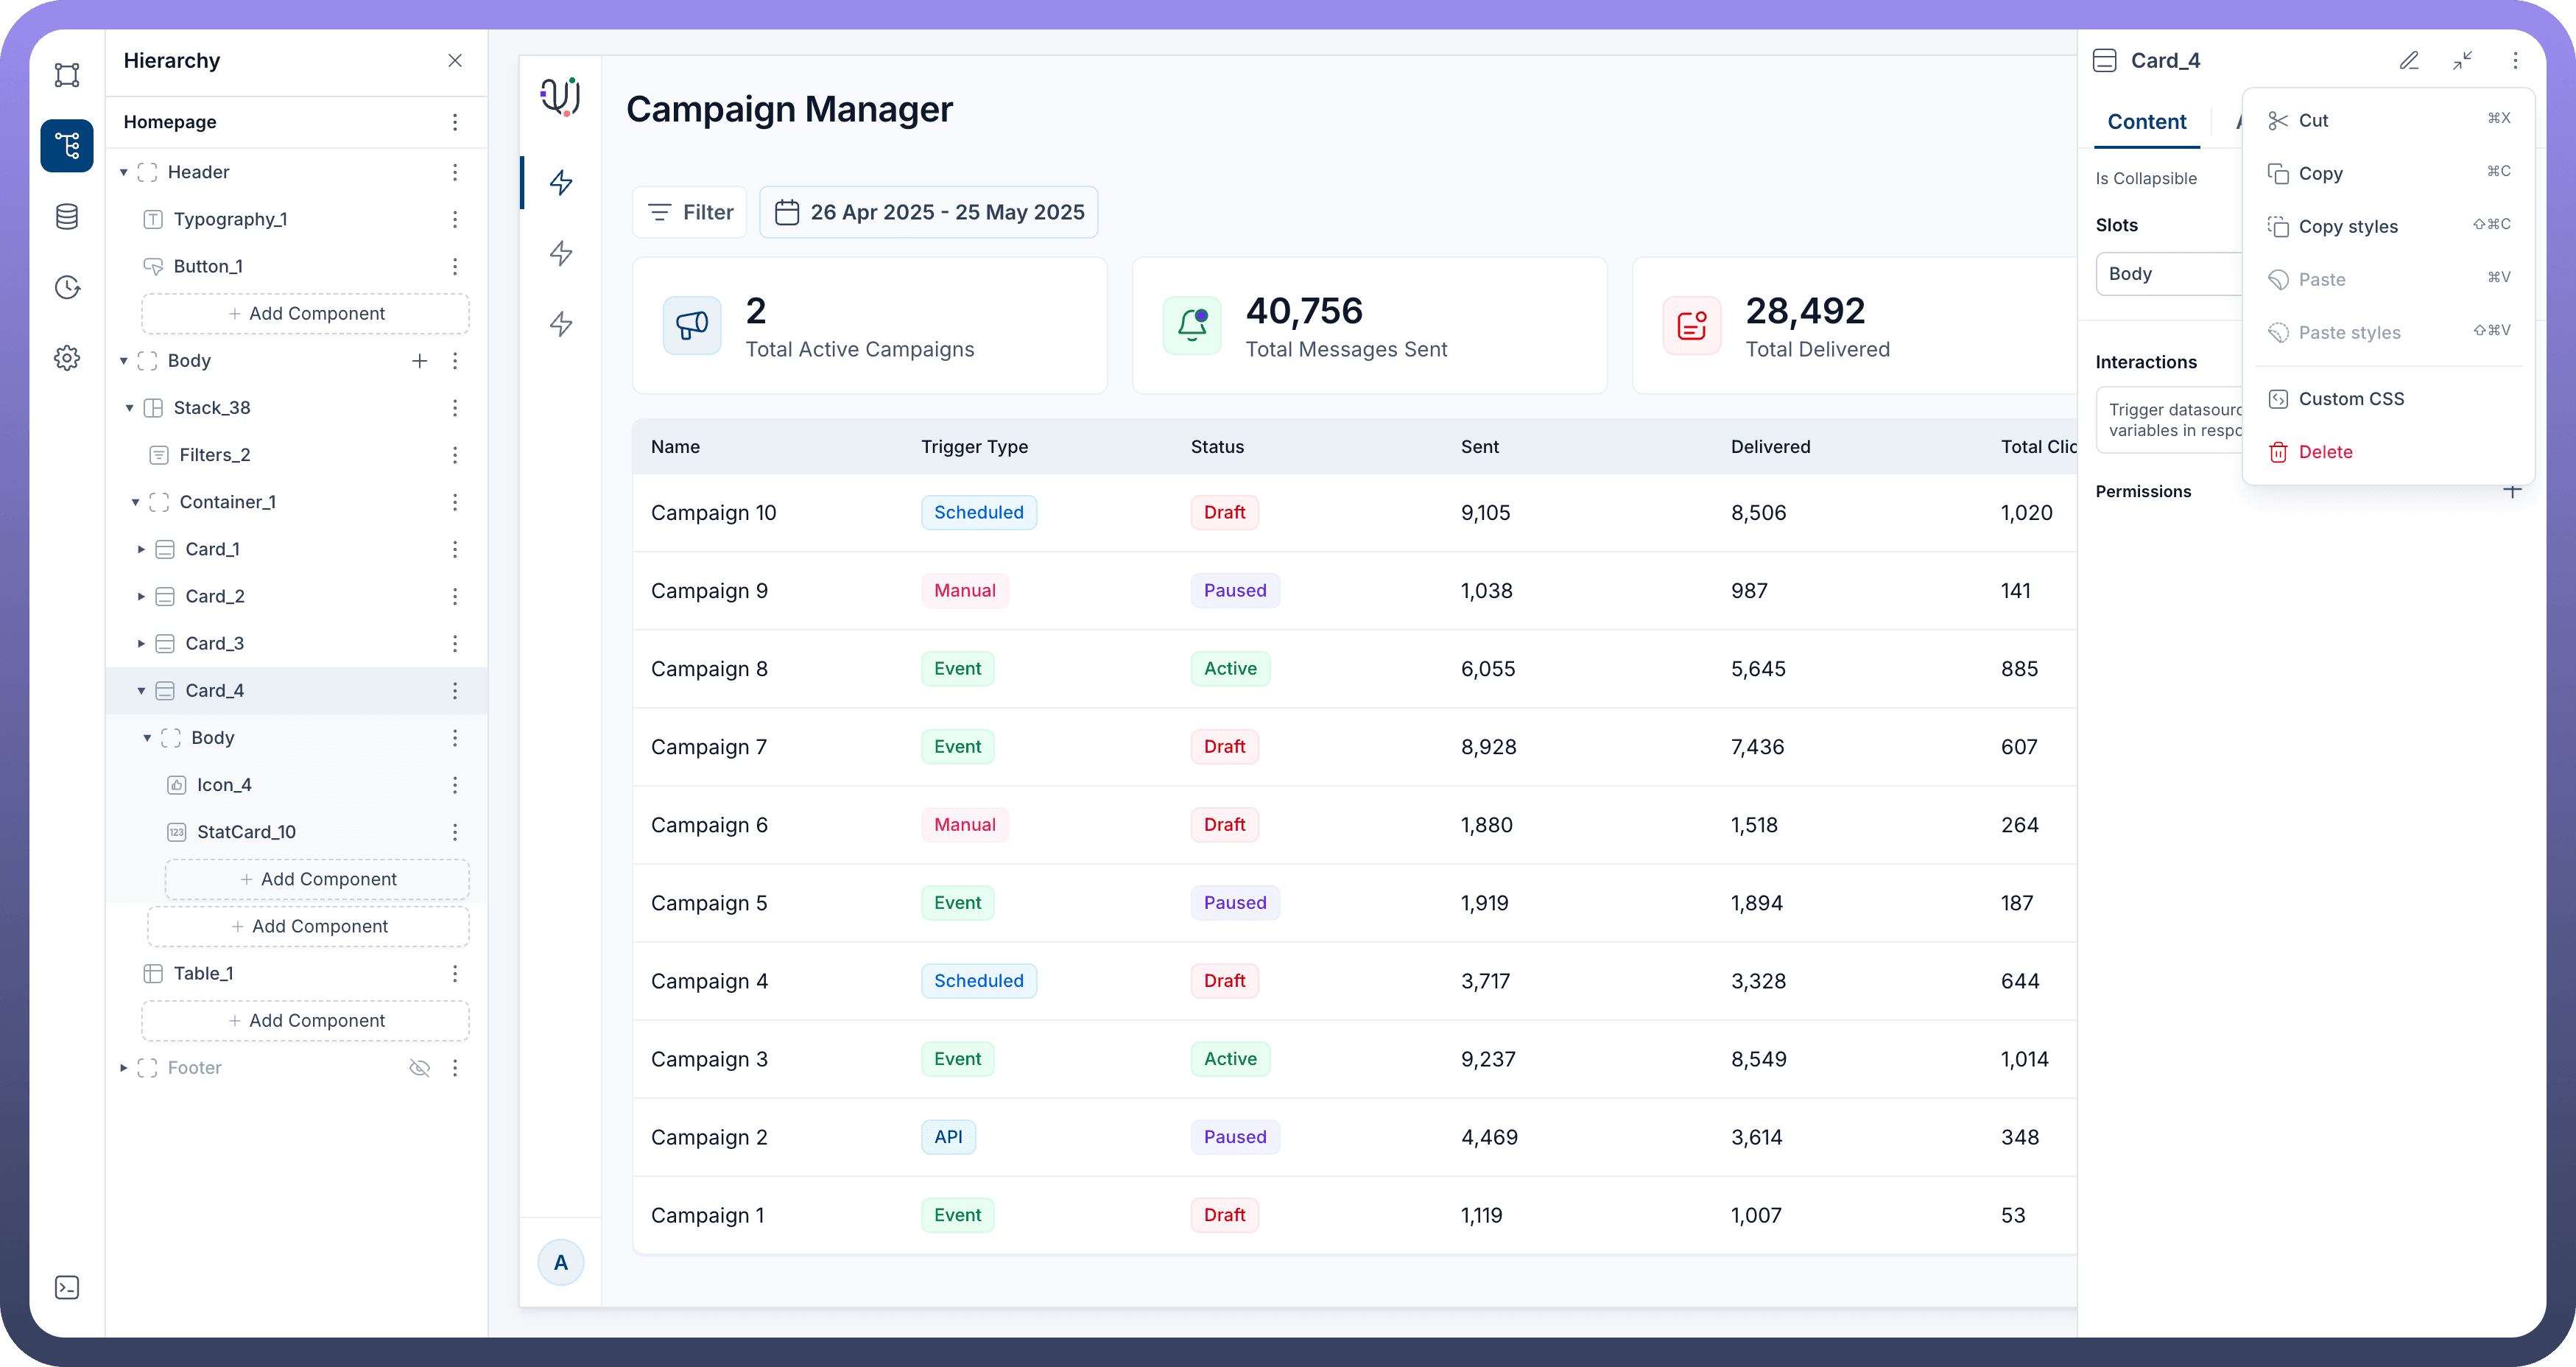Open the date range picker field

tap(928, 212)
